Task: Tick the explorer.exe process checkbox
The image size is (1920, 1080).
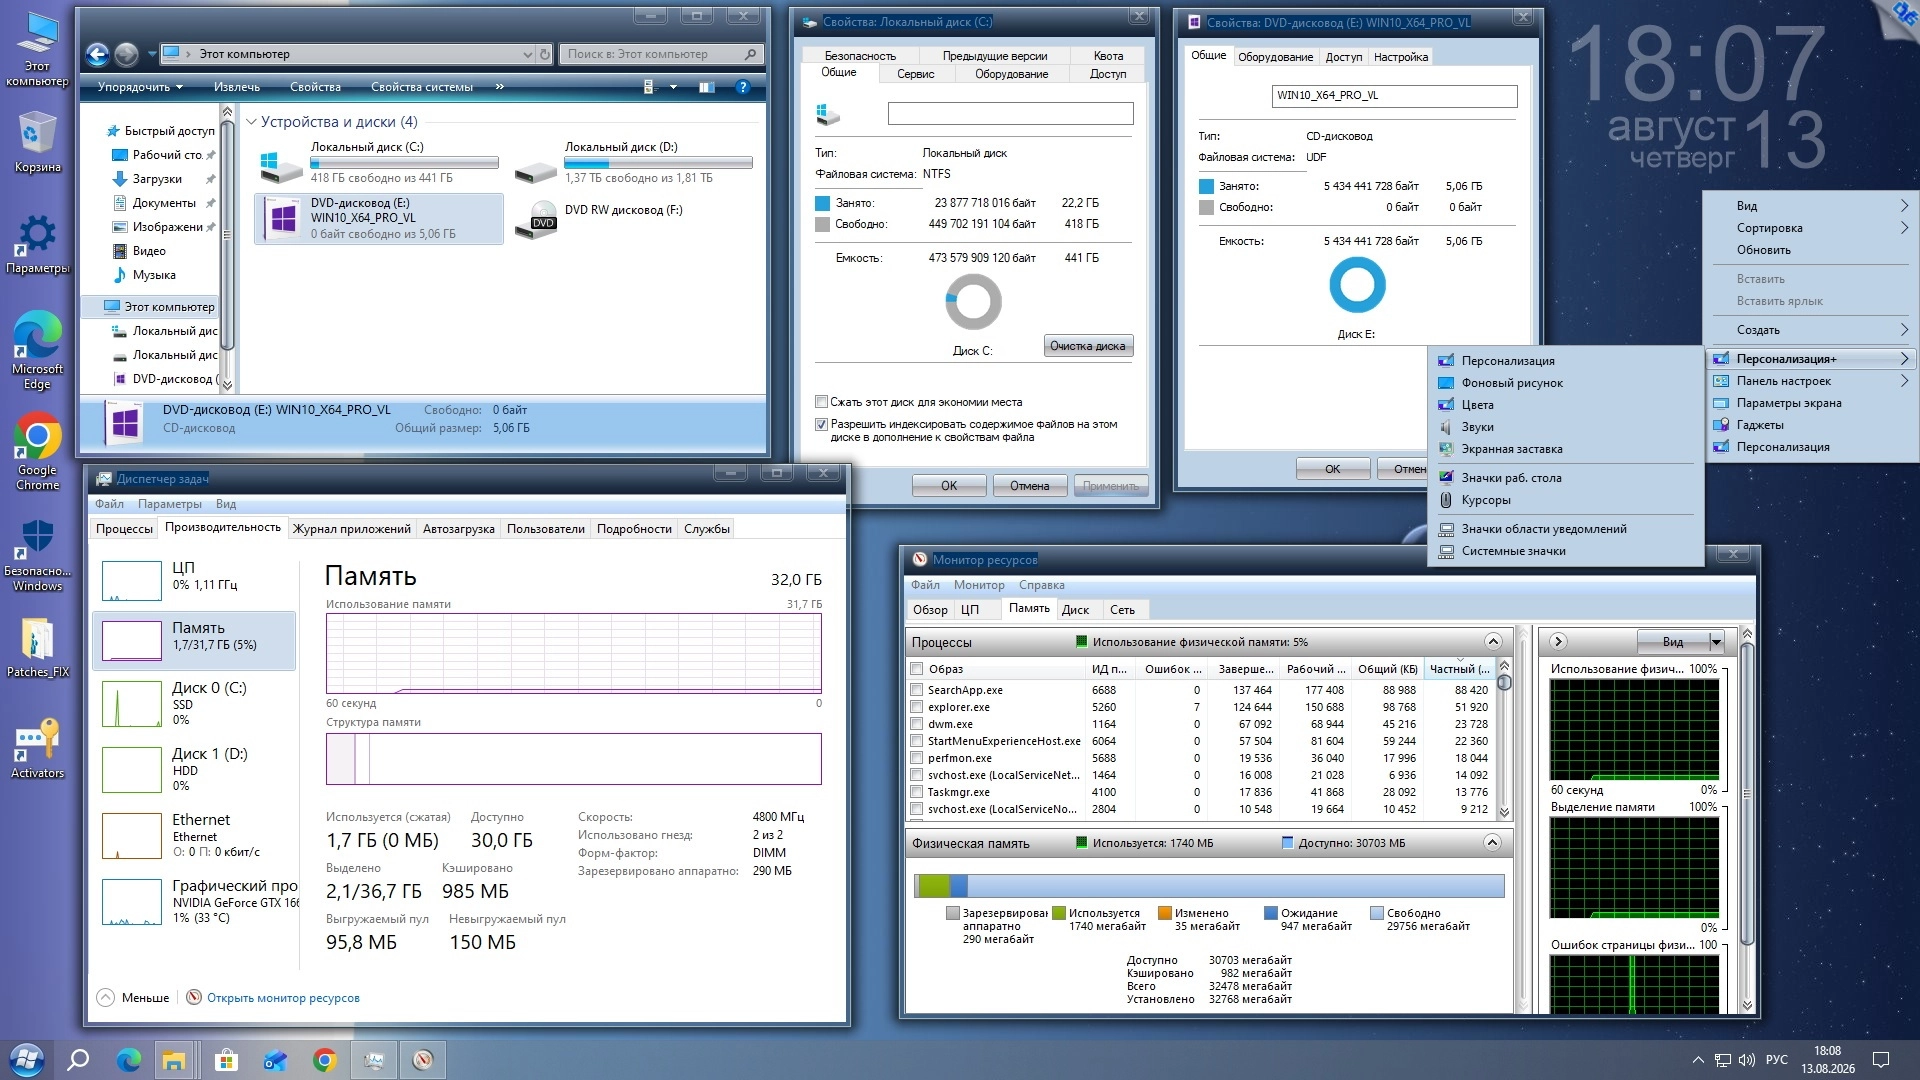Action: pos(916,707)
